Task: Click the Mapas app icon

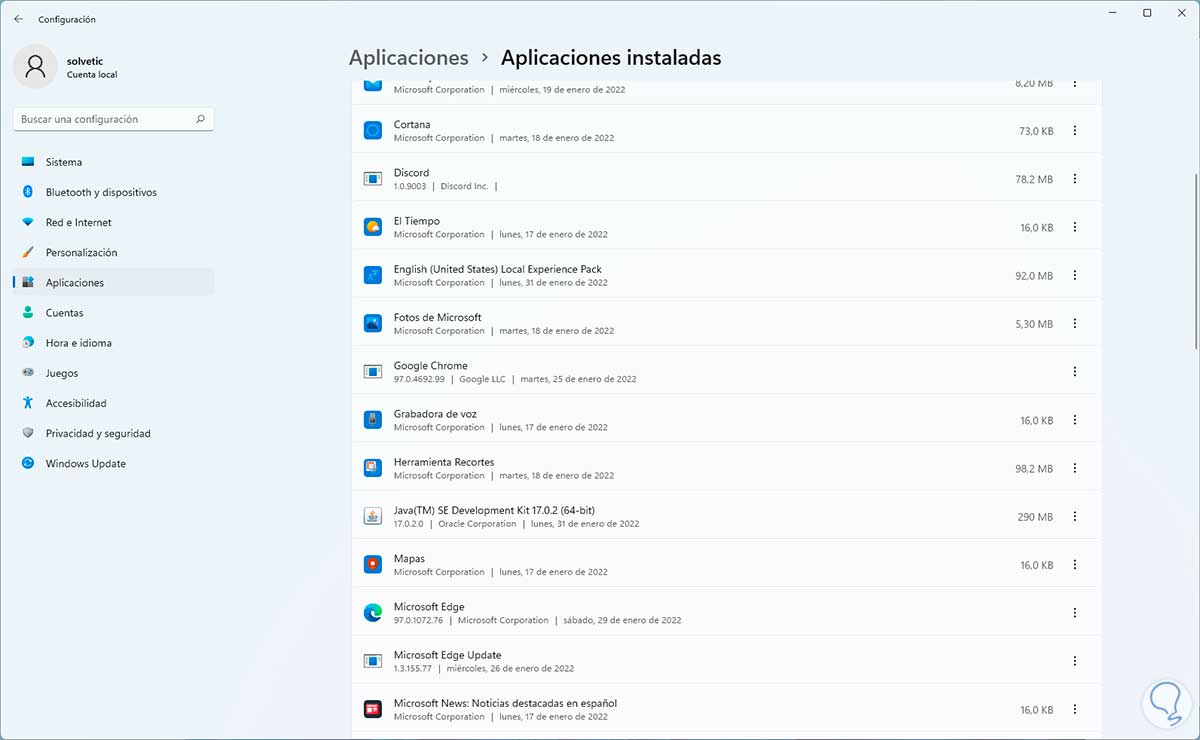Action: tap(373, 565)
